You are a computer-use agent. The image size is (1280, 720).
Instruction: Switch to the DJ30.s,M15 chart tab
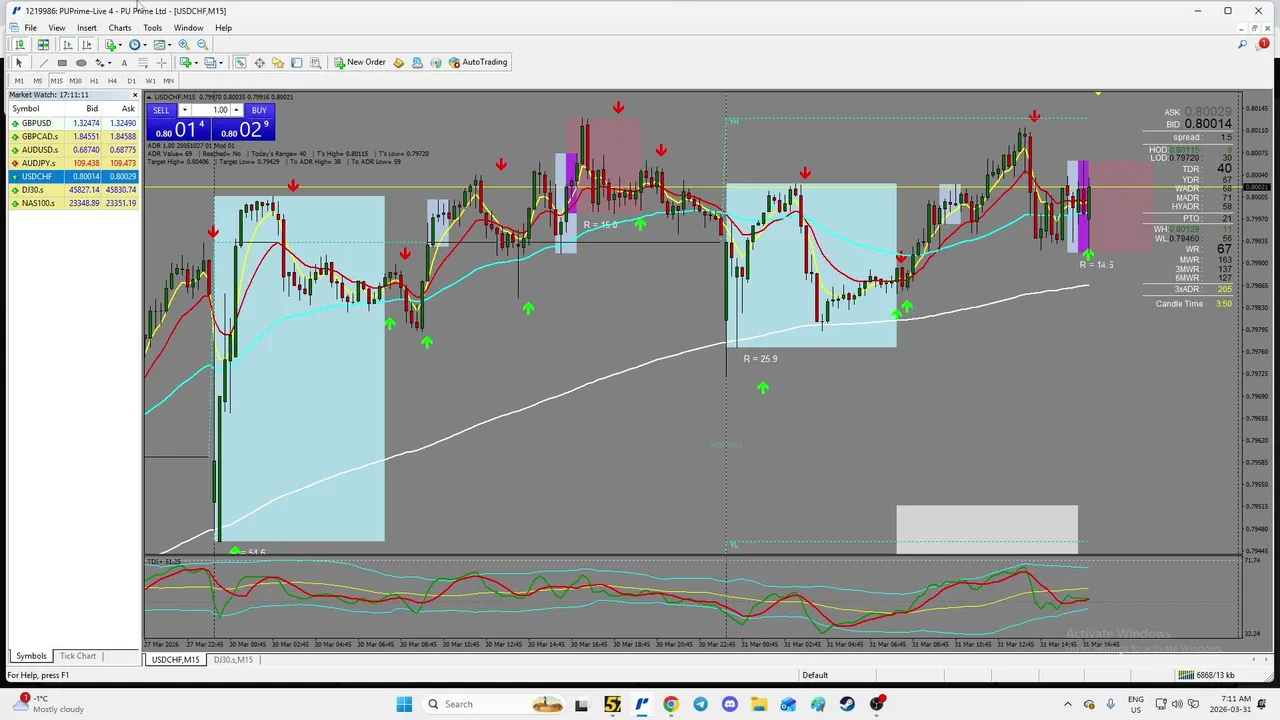233,660
